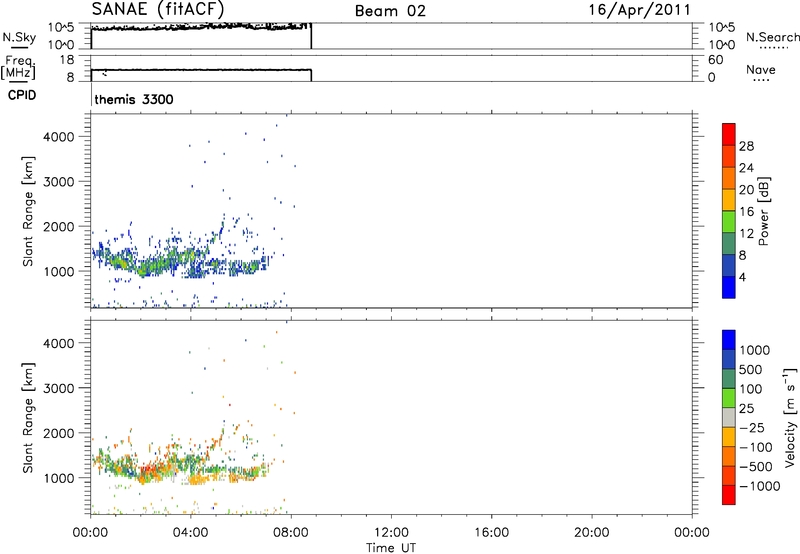Click the '2000' range label on the velocity panel
The height and width of the screenshot is (554, 800).
59,433
